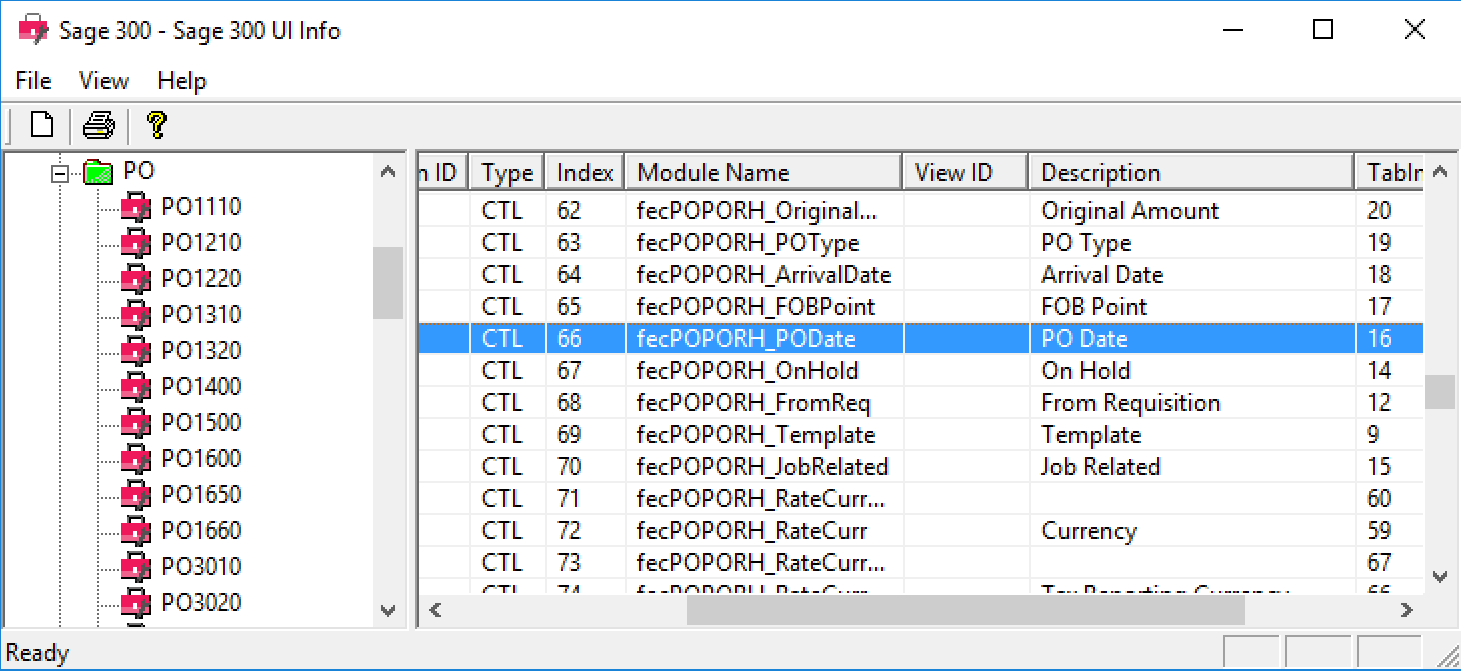1461x671 pixels.
Task: Select the fecPOPORH_JobRelated module name
Action: (762, 467)
